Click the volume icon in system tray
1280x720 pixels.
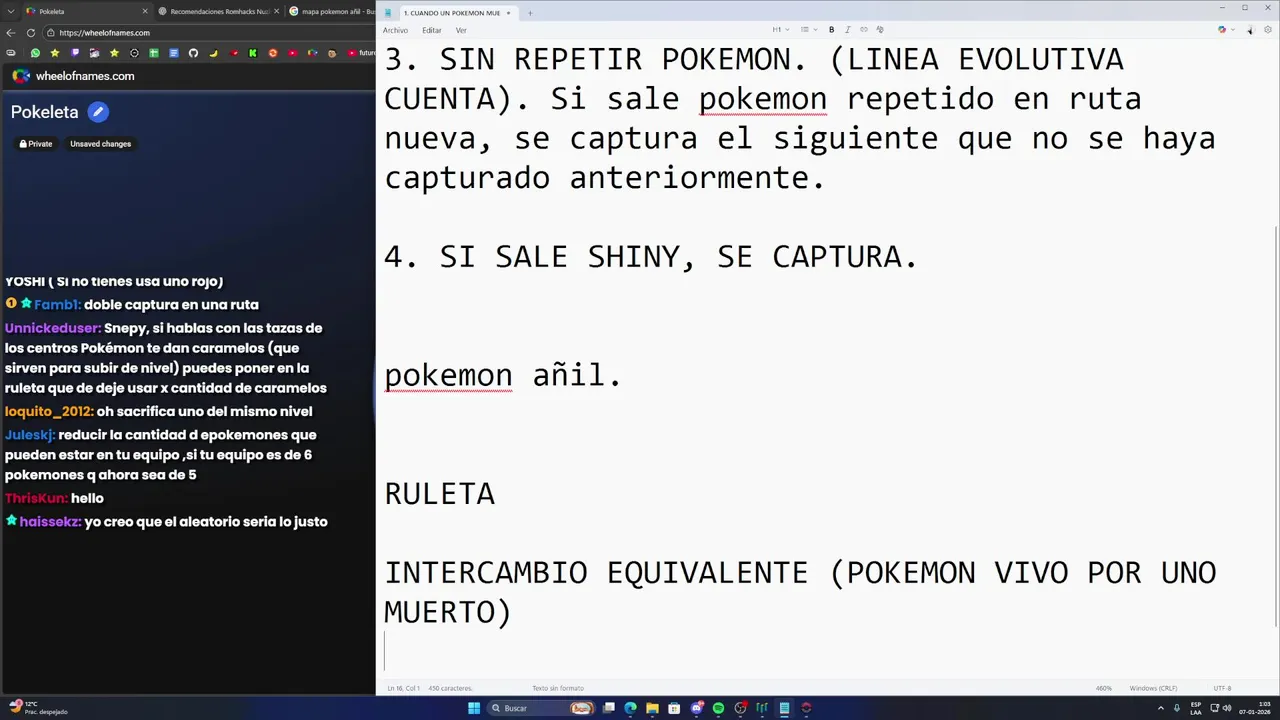[x=1227, y=708]
